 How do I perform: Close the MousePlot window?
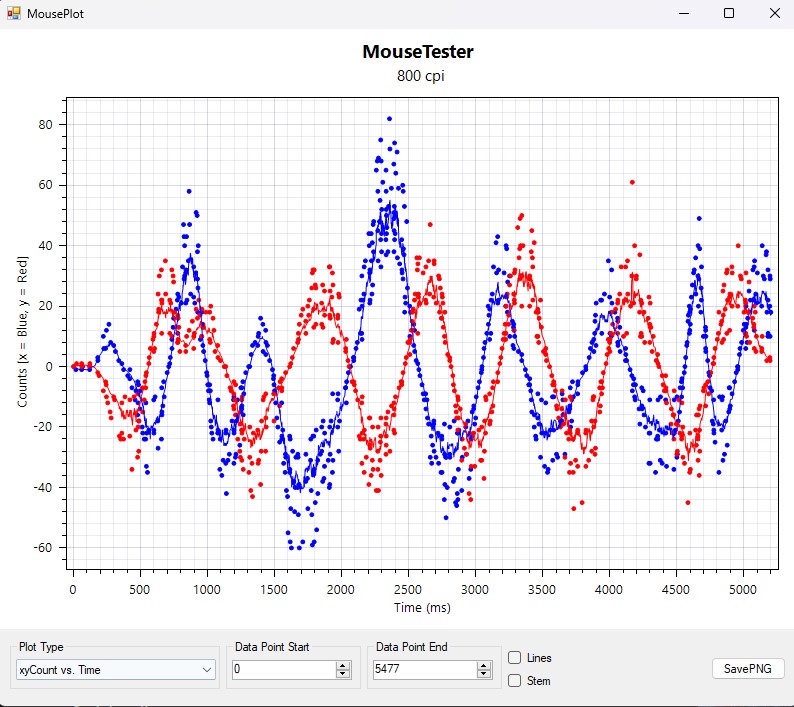click(x=773, y=13)
